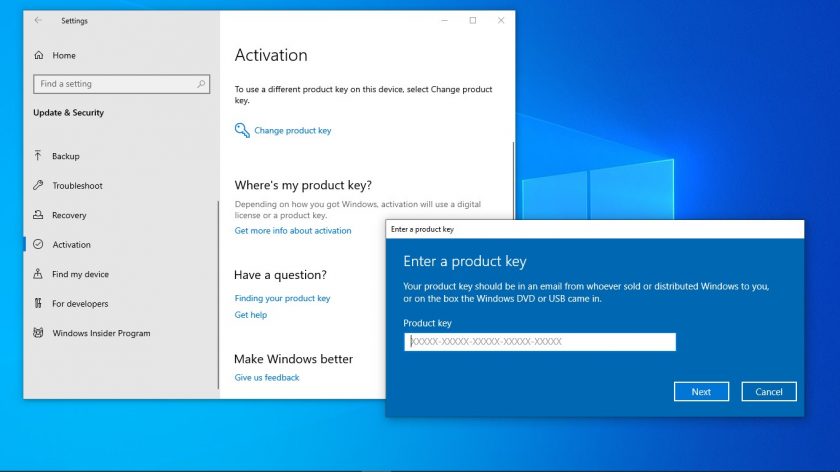Click the key icon beside Change product key
The width and height of the screenshot is (840, 472).
[242, 130]
